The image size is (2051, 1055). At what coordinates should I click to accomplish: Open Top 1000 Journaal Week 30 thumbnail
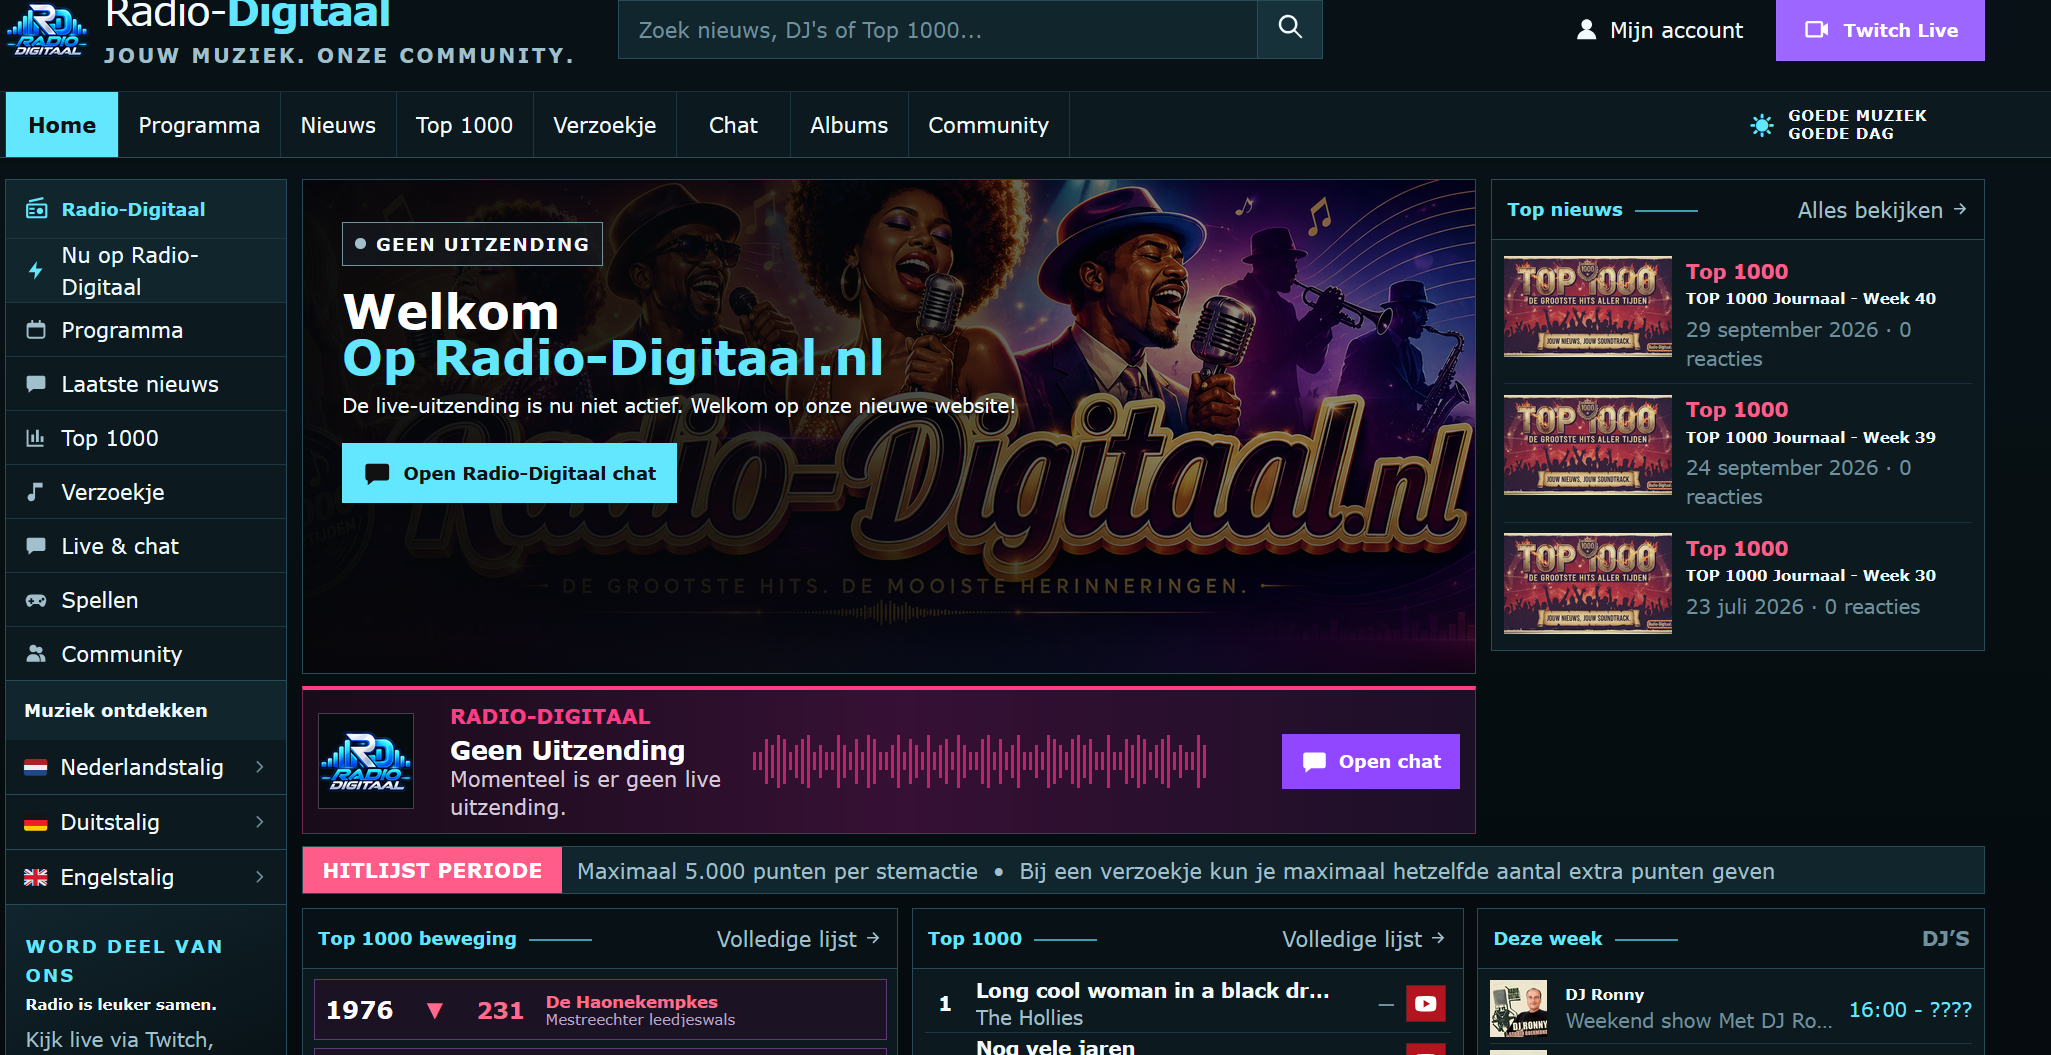[x=1588, y=583]
